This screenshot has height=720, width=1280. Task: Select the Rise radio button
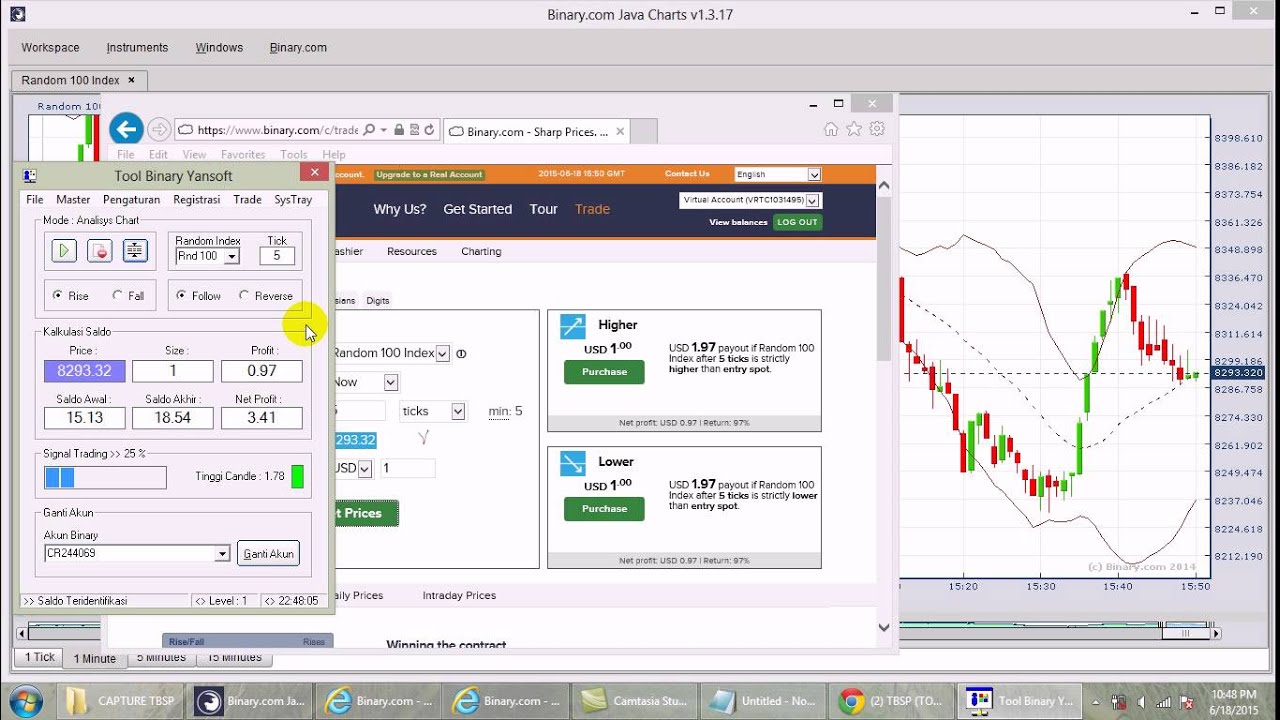pos(57,296)
